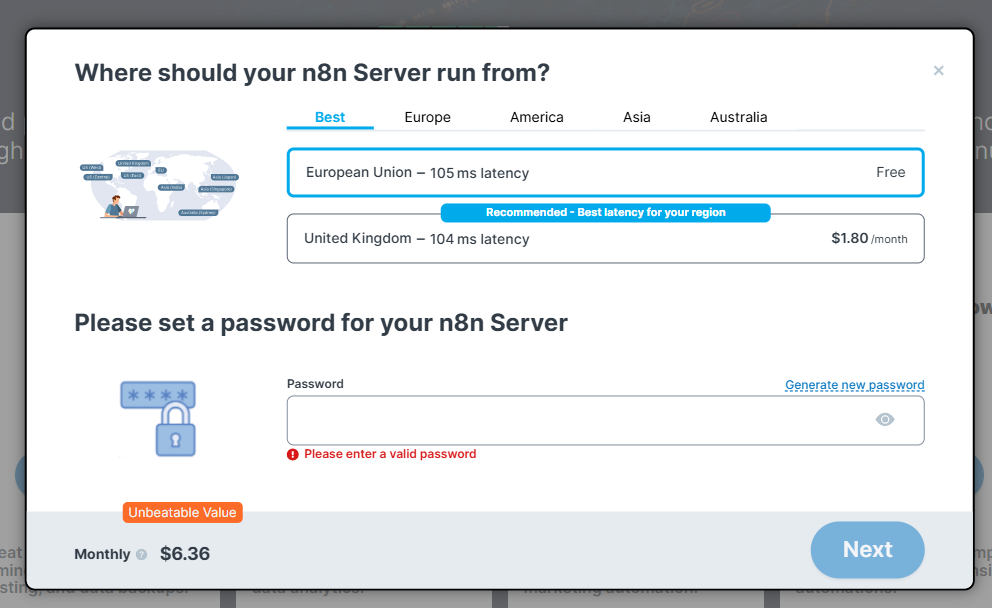Click the 'Please enter a valid password' message

click(390, 454)
